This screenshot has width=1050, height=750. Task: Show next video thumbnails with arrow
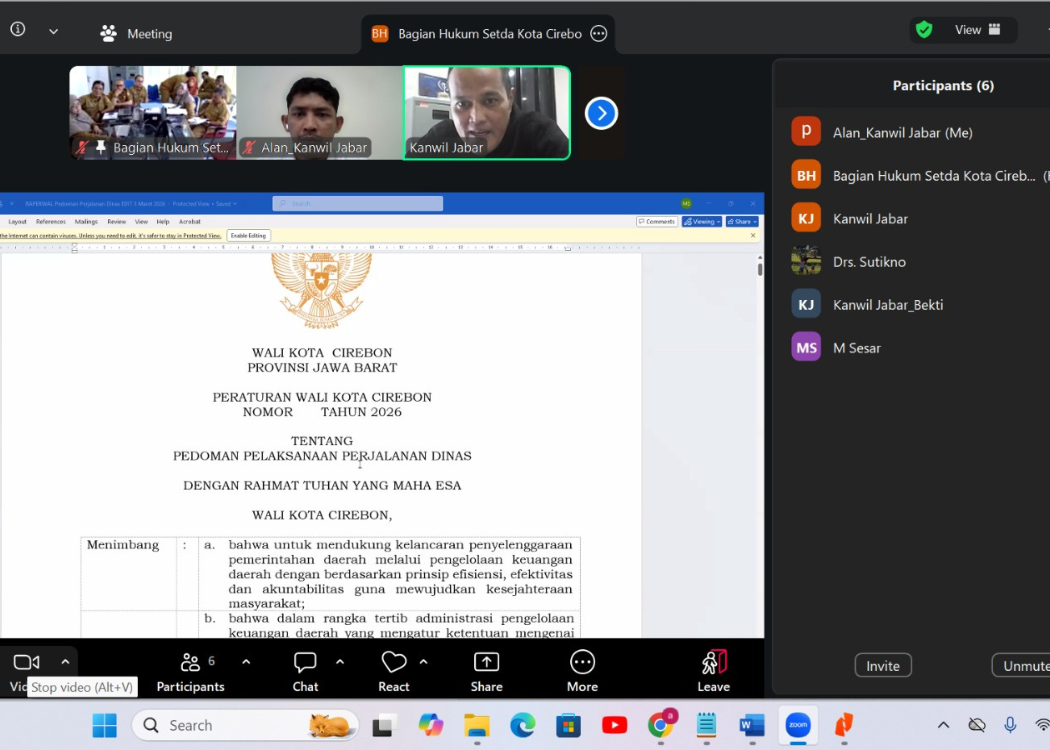[601, 113]
